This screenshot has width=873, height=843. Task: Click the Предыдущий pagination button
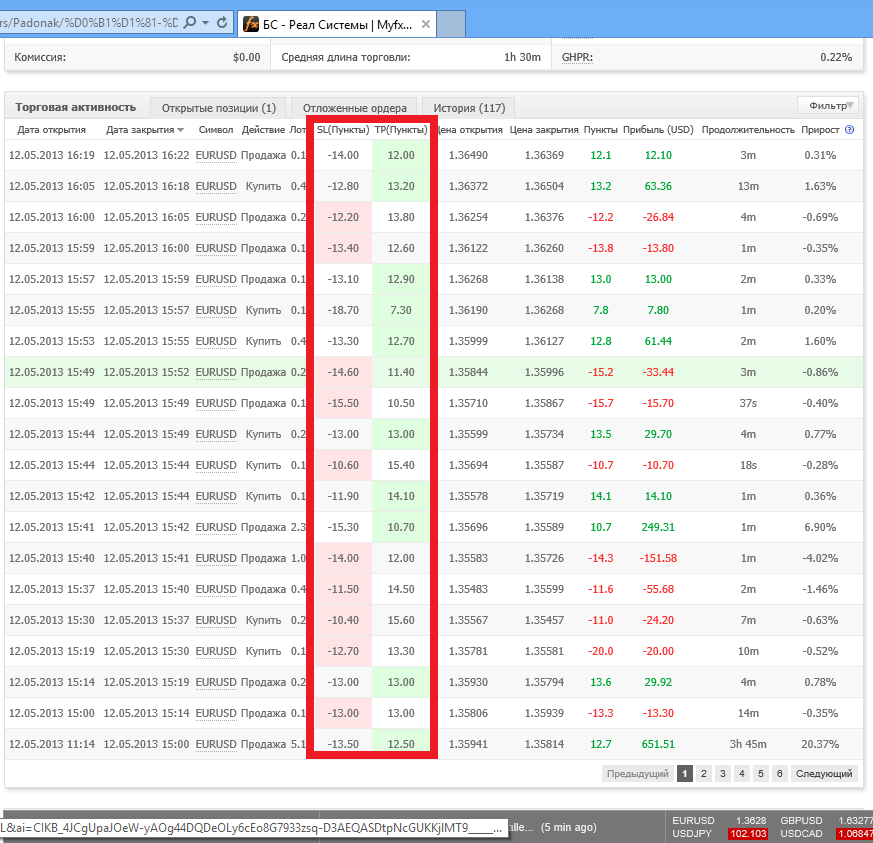click(637, 773)
